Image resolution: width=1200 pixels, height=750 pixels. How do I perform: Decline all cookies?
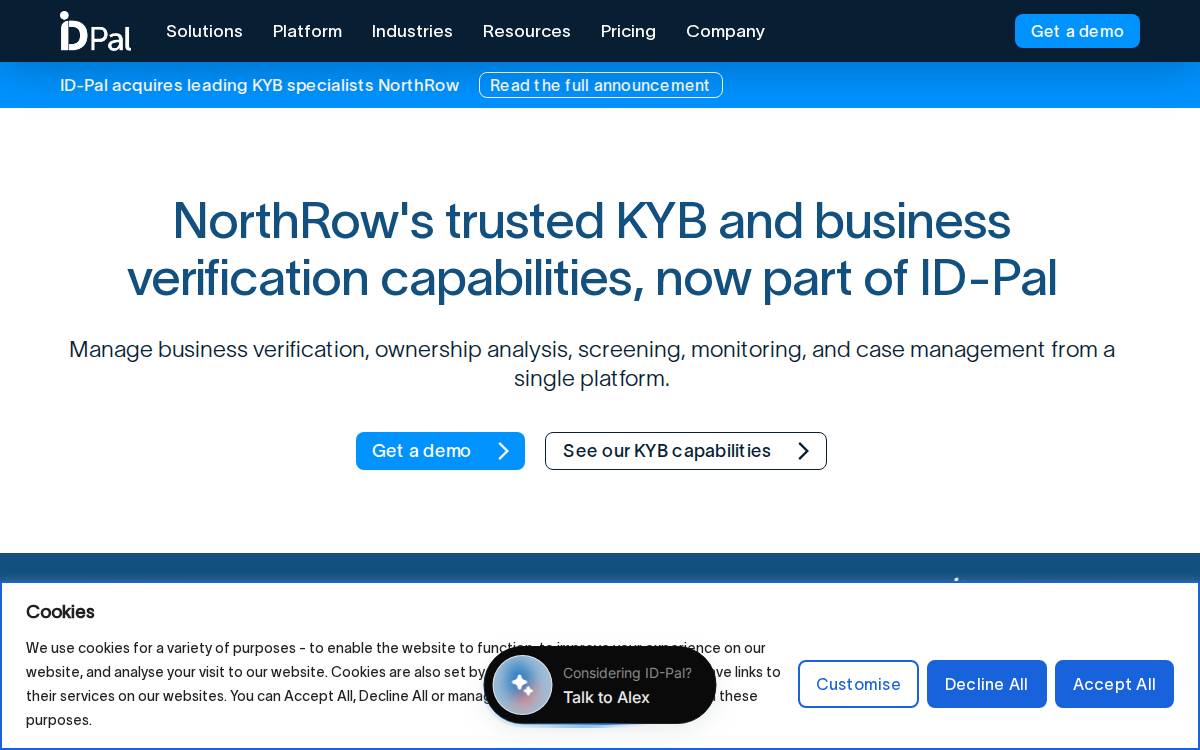pyautogui.click(x=986, y=684)
